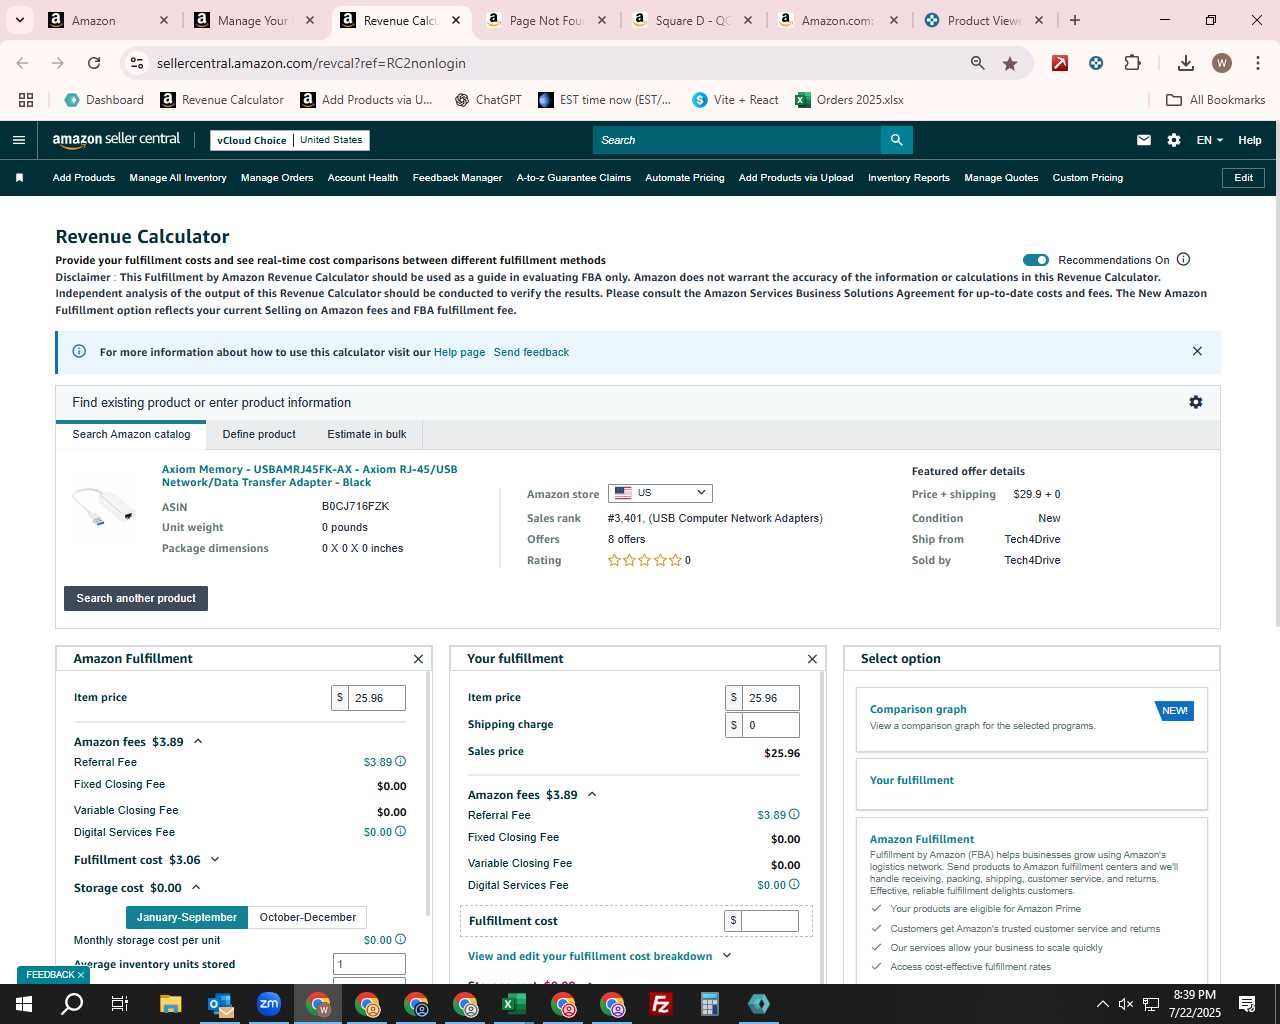
Task: Open the Seller Central mail messages icon
Action: point(1144,140)
